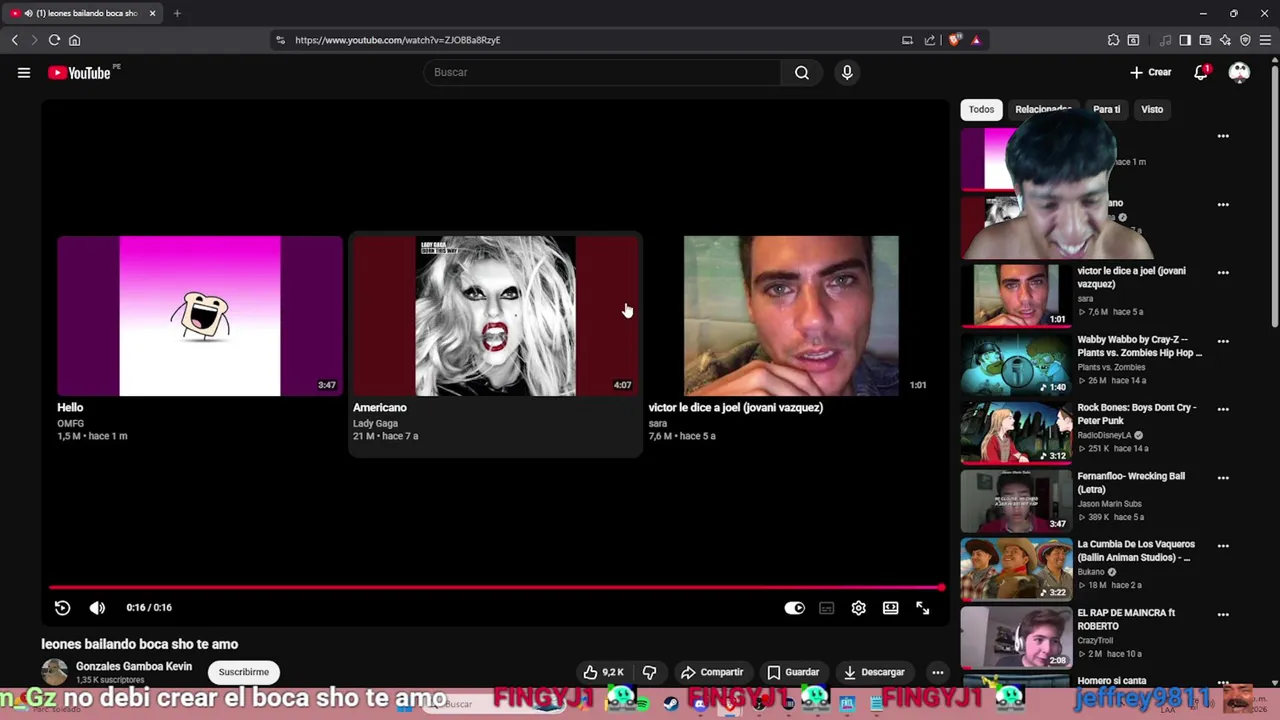Click the browser address bar URL
The height and width of the screenshot is (720, 1280).
pos(398,40)
